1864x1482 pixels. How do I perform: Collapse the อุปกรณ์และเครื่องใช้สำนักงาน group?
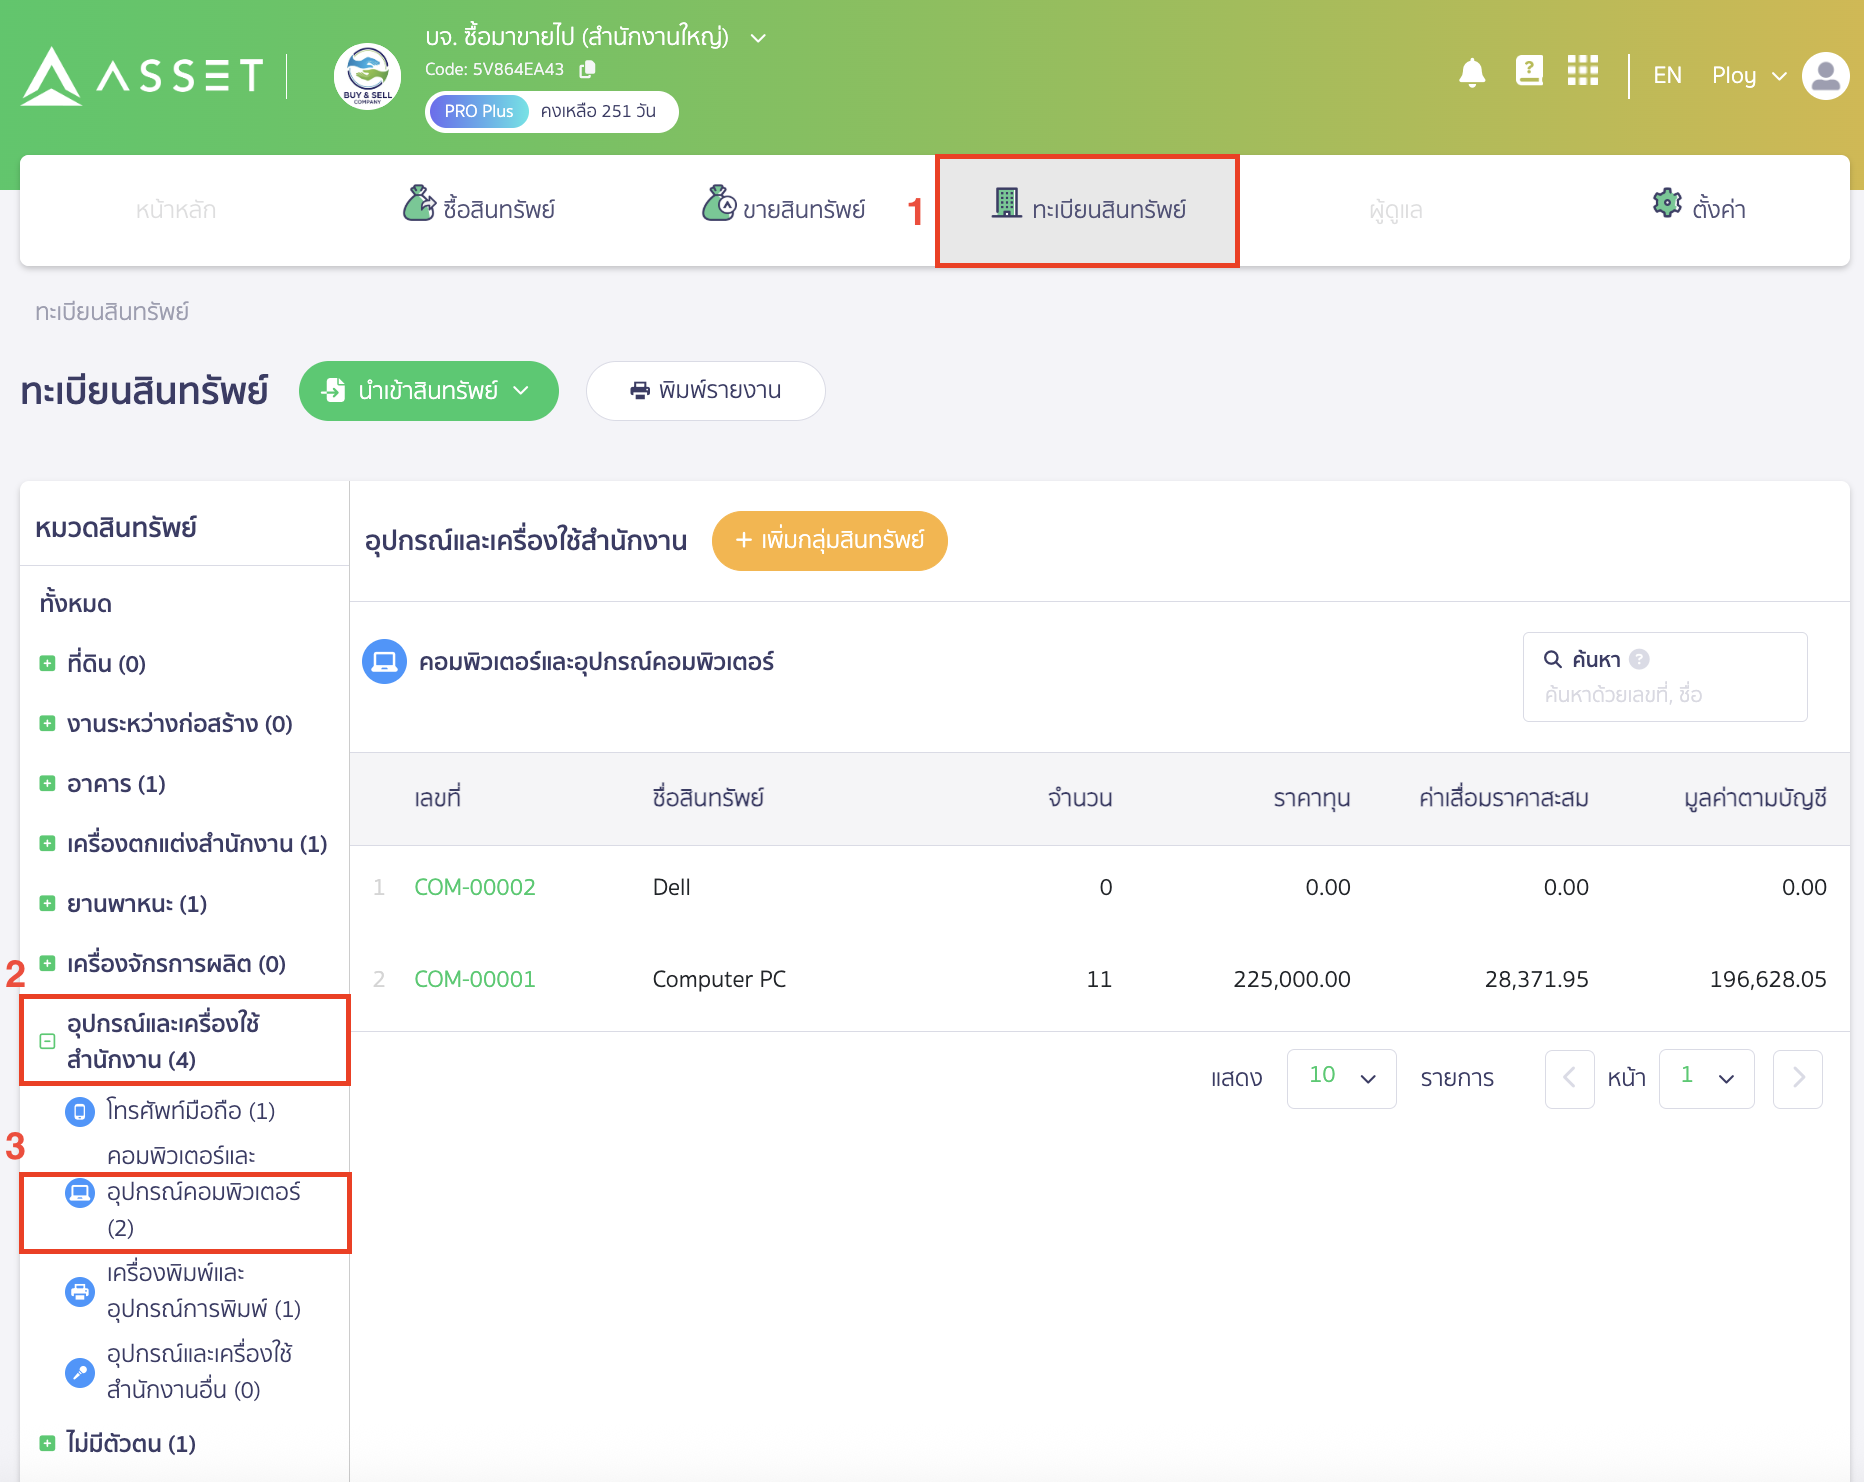point(45,1041)
